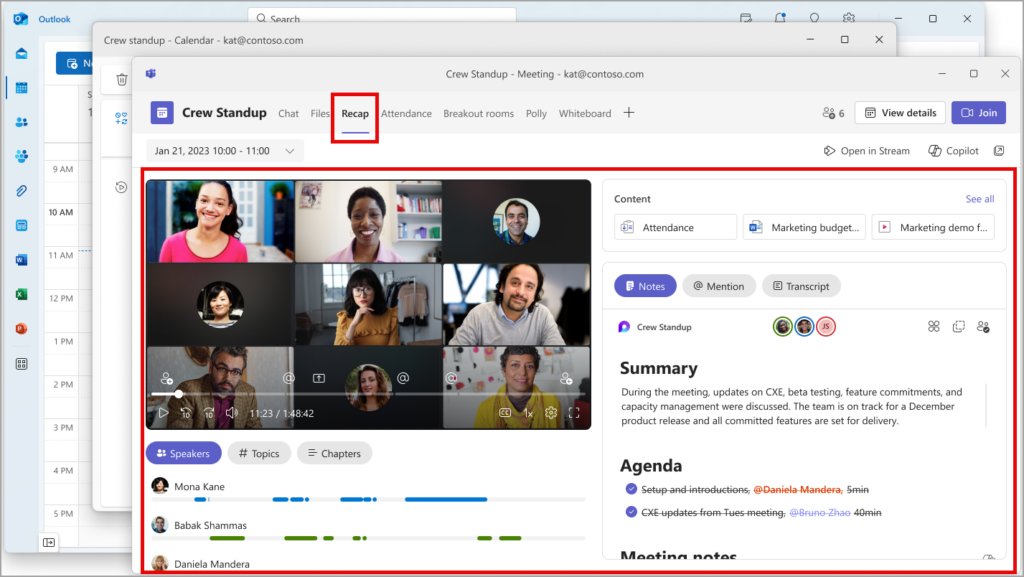
Task: Open Mail in Outlook sidebar
Action: (22, 54)
